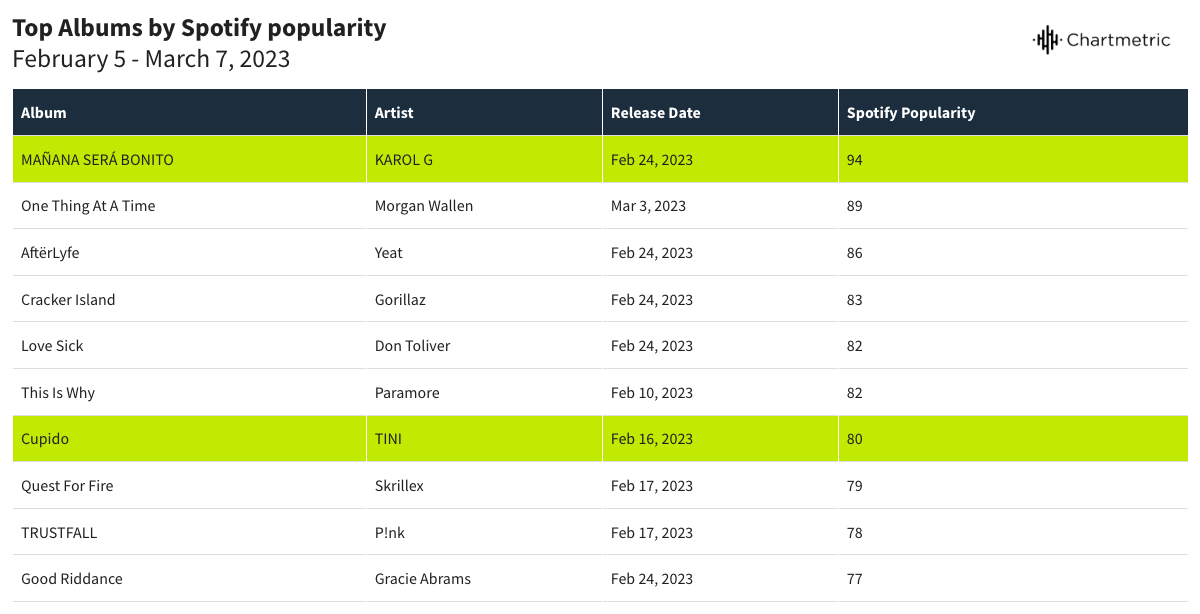The image size is (1200, 614).
Task: Sort by the Album column header
Action: tap(44, 113)
